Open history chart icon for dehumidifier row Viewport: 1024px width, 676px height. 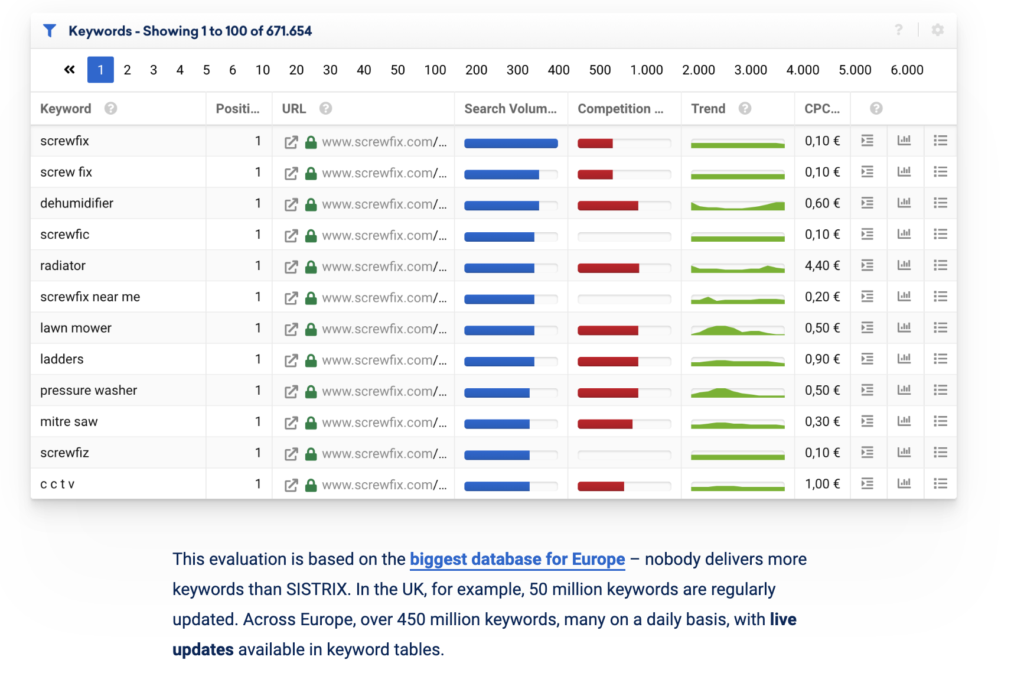click(904, 203)
